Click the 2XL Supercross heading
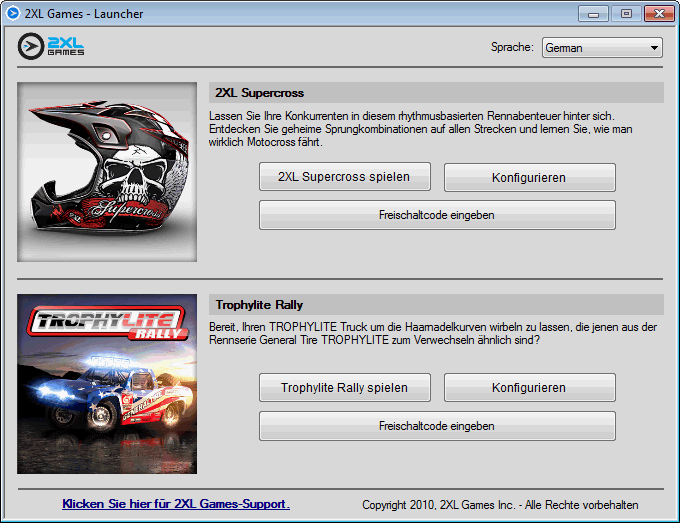The image size is (680, 523). 259,93
